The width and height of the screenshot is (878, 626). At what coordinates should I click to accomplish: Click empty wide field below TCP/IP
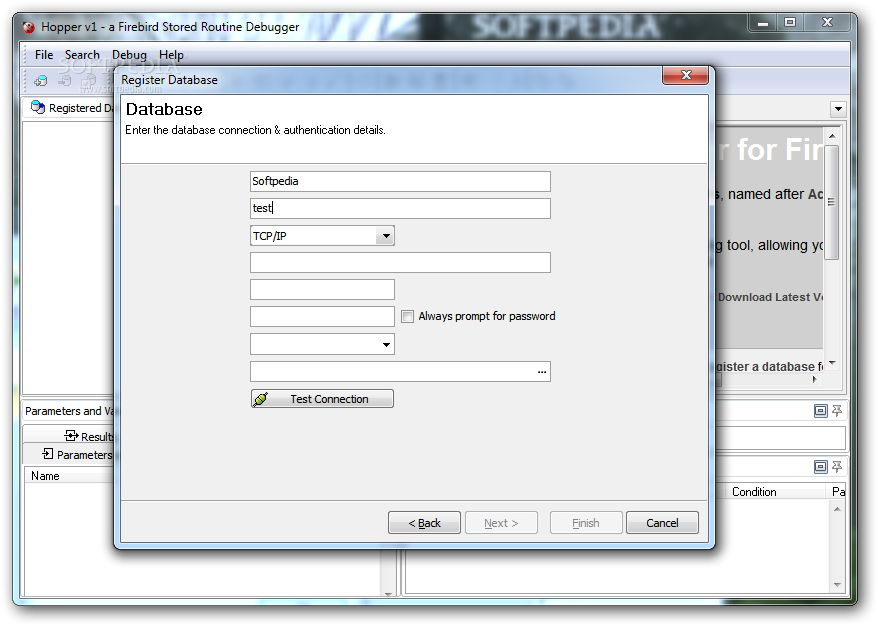point(400,263)
